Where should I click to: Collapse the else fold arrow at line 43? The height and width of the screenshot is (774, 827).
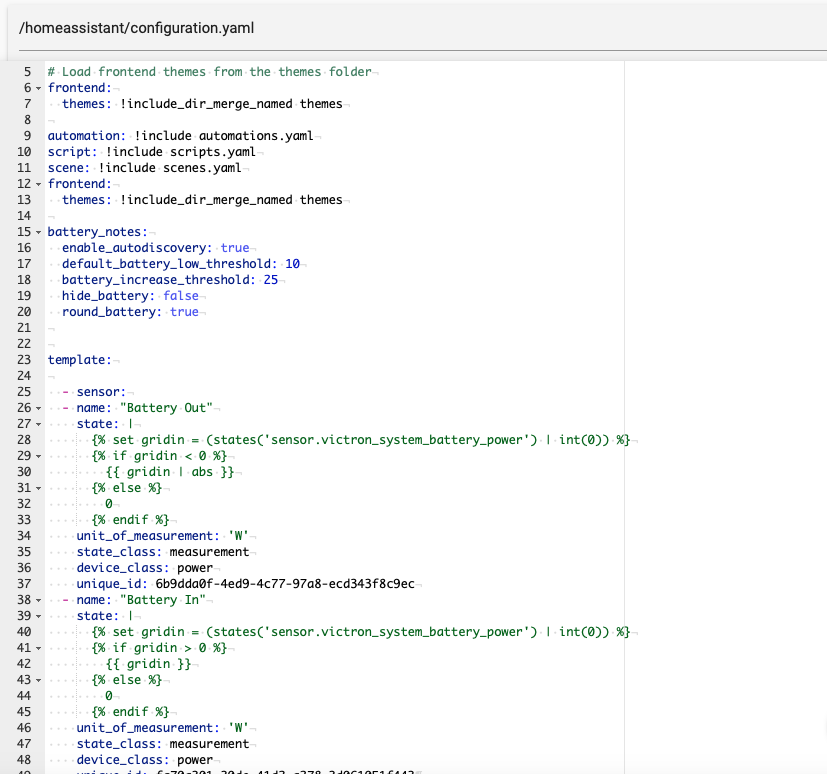[39, 680]
